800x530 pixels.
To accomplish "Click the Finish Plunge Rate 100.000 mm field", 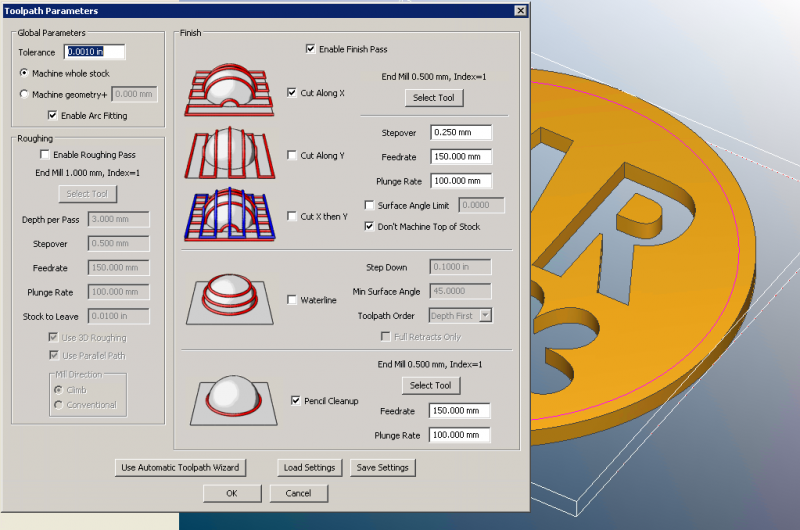I will tap(461, 181).
